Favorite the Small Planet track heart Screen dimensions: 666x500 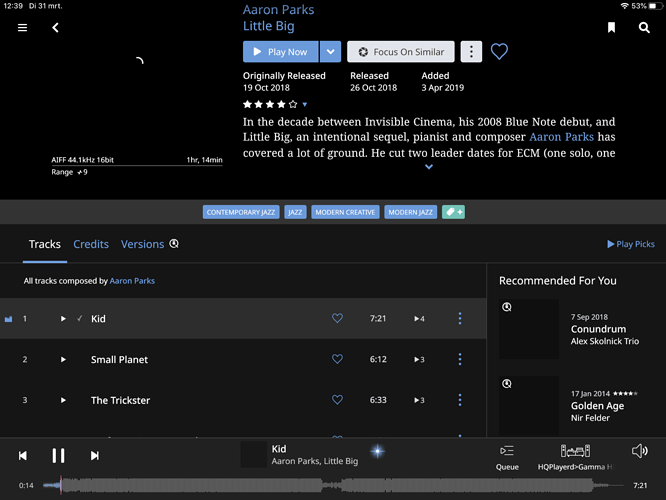pyautogui.click(x=337, y=359)
